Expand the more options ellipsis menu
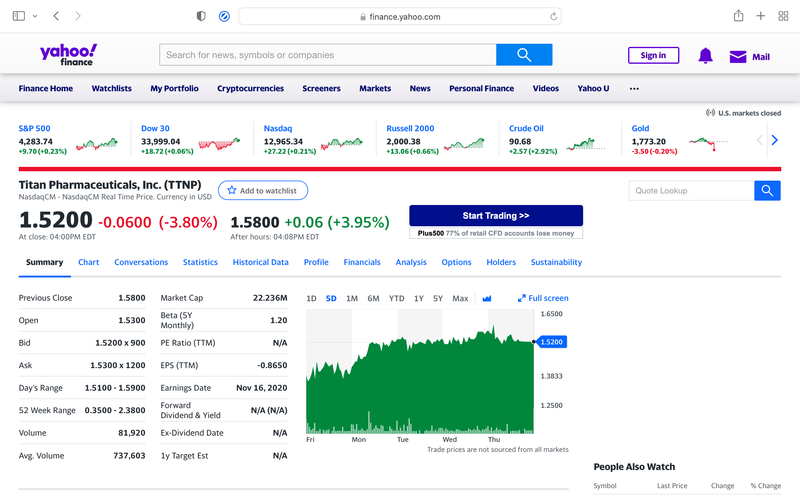 click(x=634, y=88)
